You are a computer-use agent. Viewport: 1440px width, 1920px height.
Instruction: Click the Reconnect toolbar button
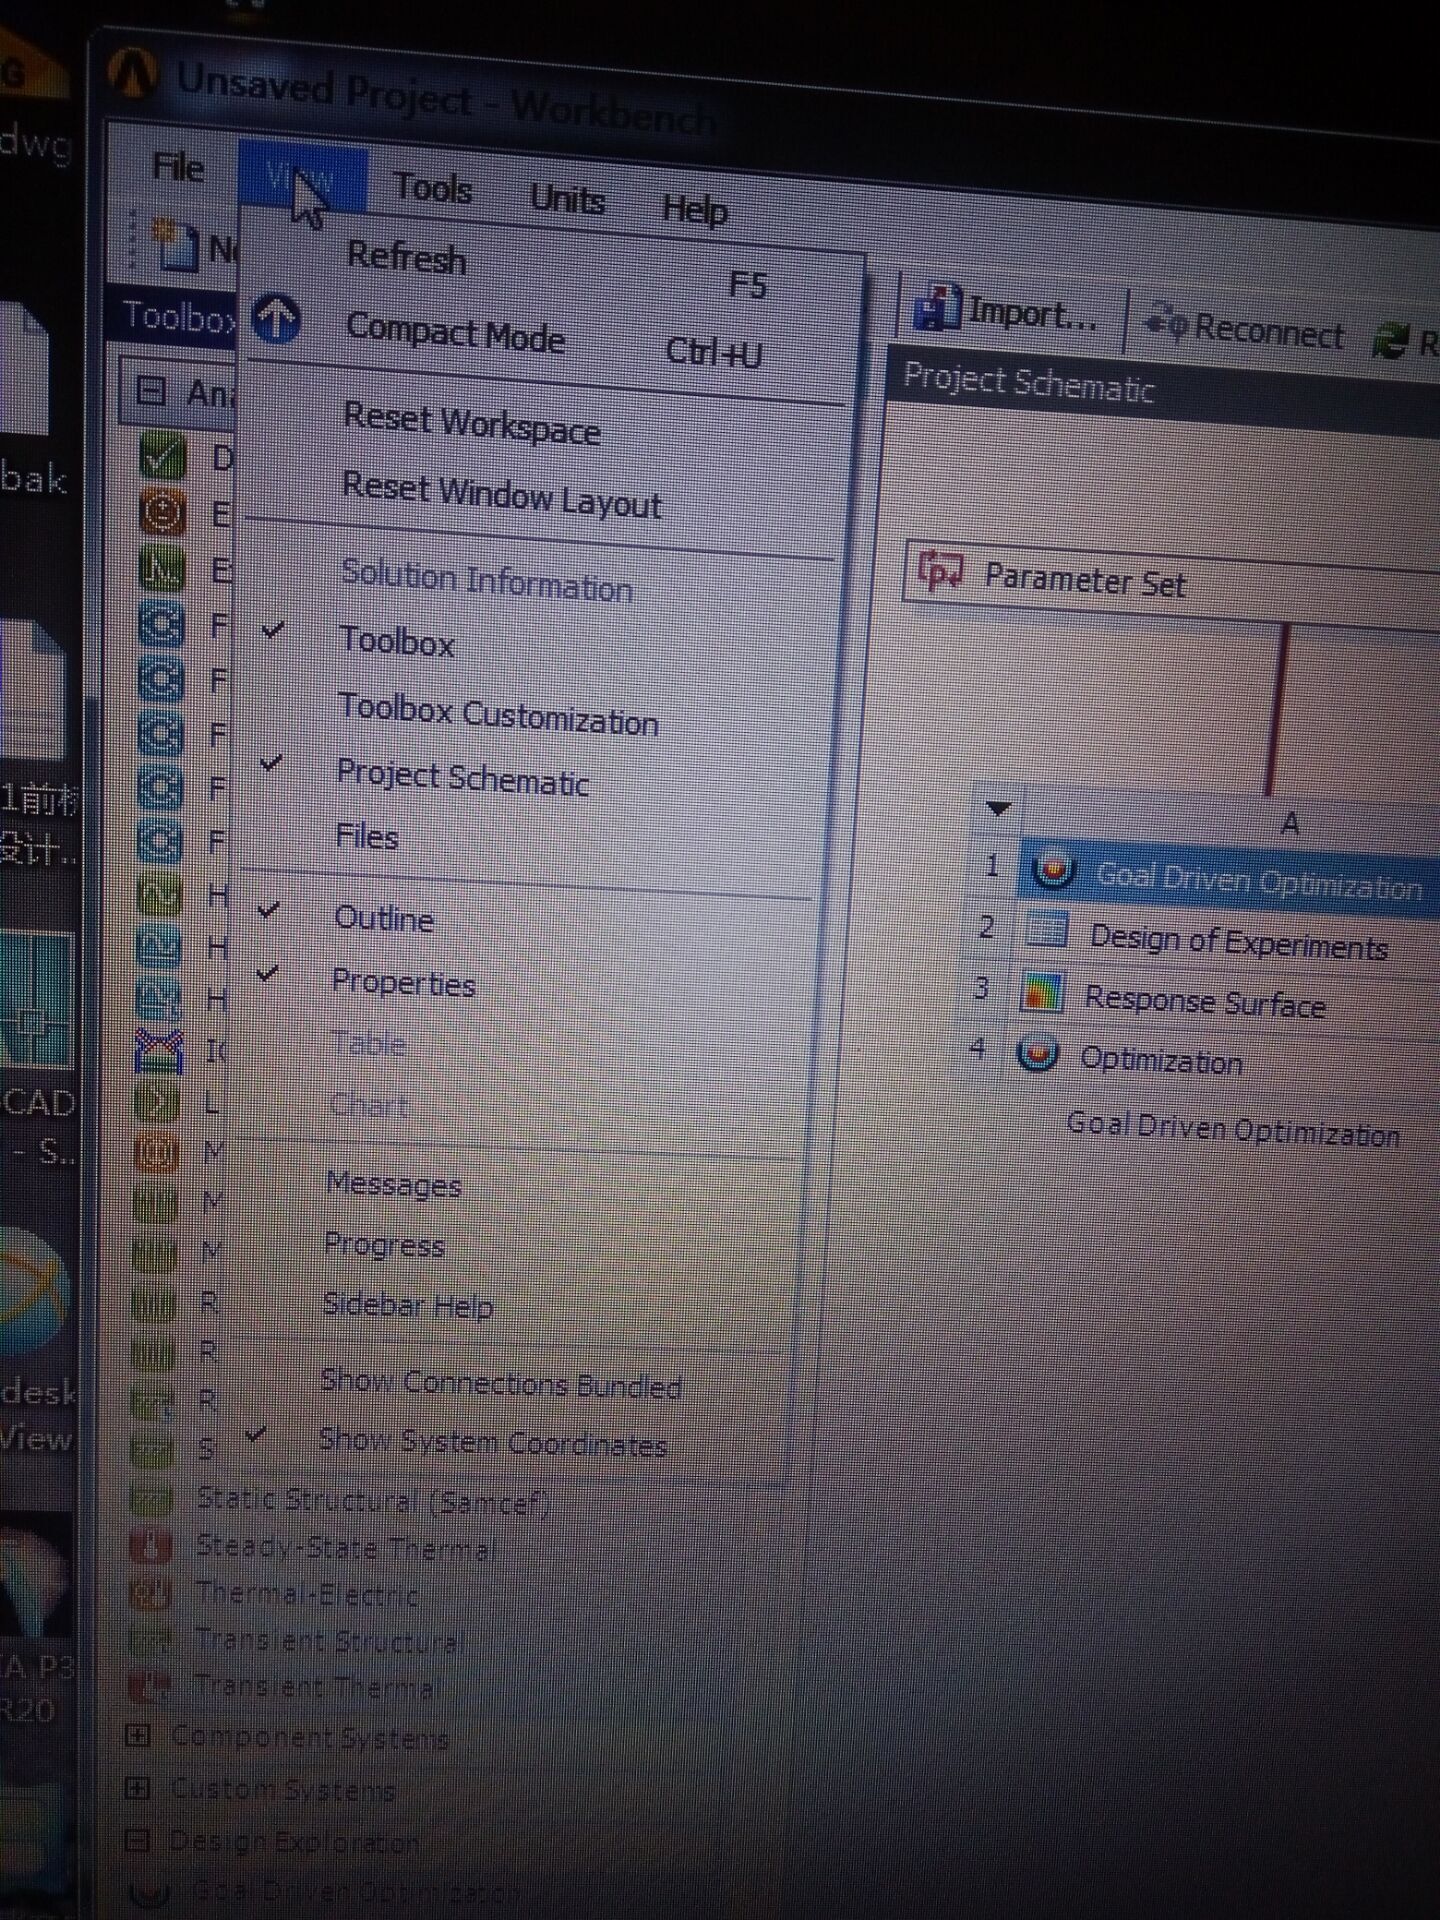(1245, 328)
